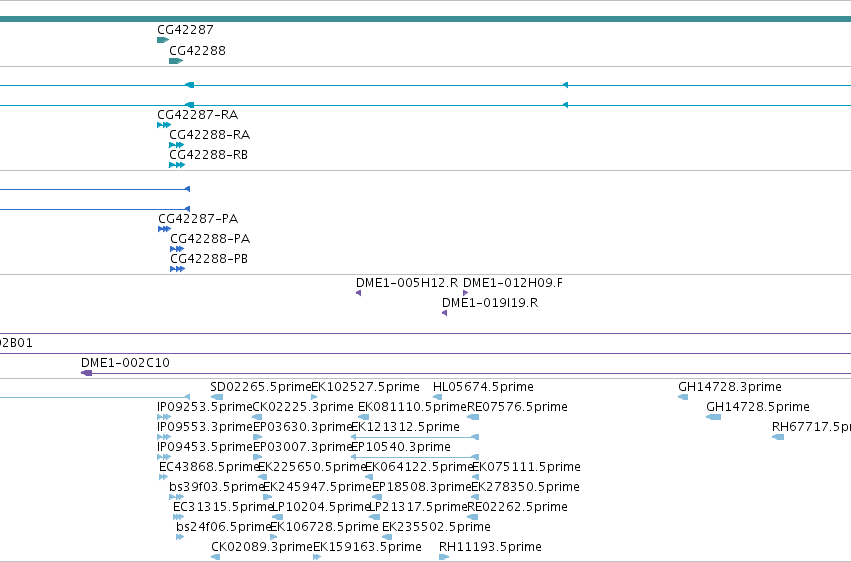This screenshot has height=562, width=851.
Task: Click the HL05674.5prime label text
Action: (483, 387)
